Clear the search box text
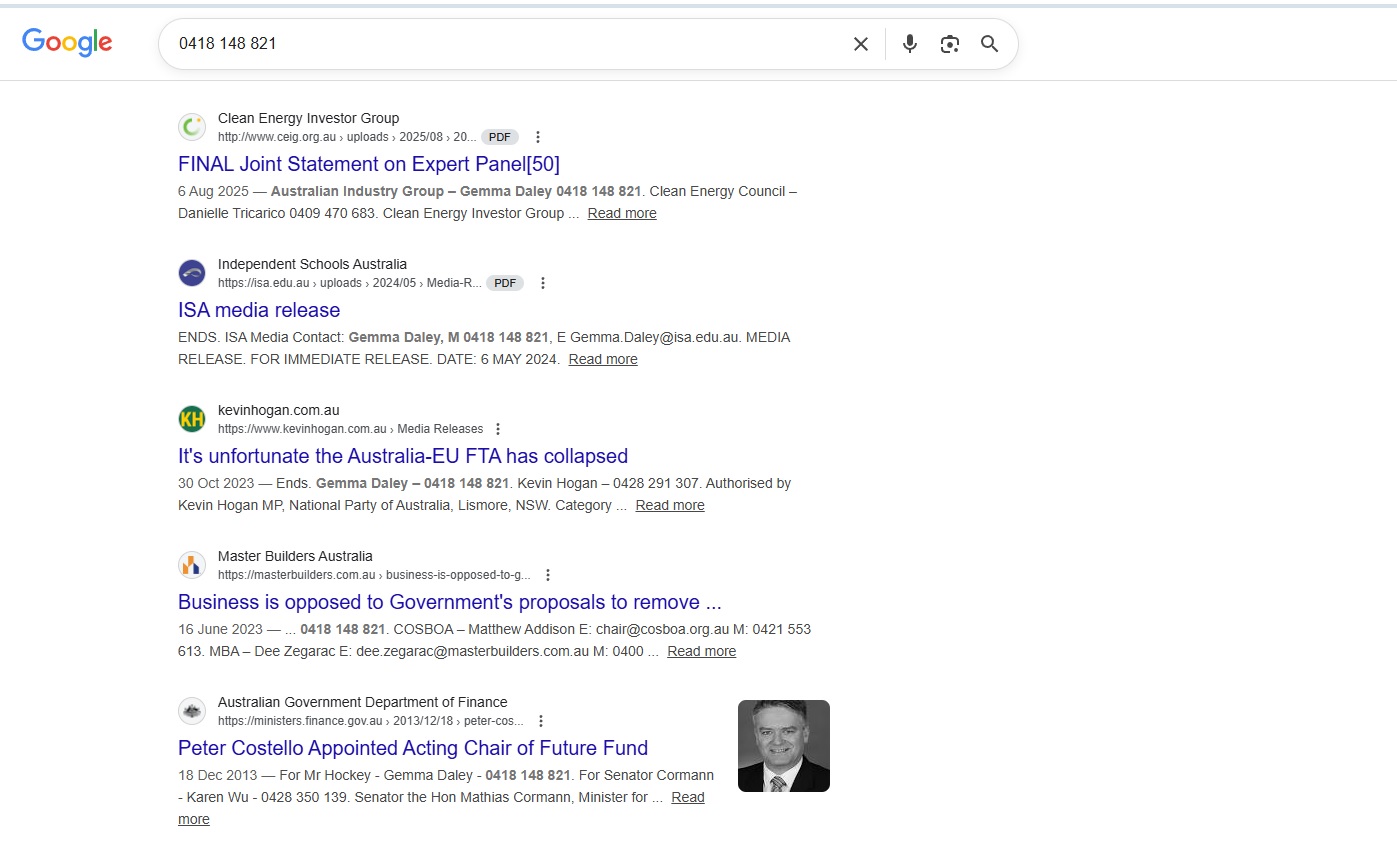 click(860, 44)
